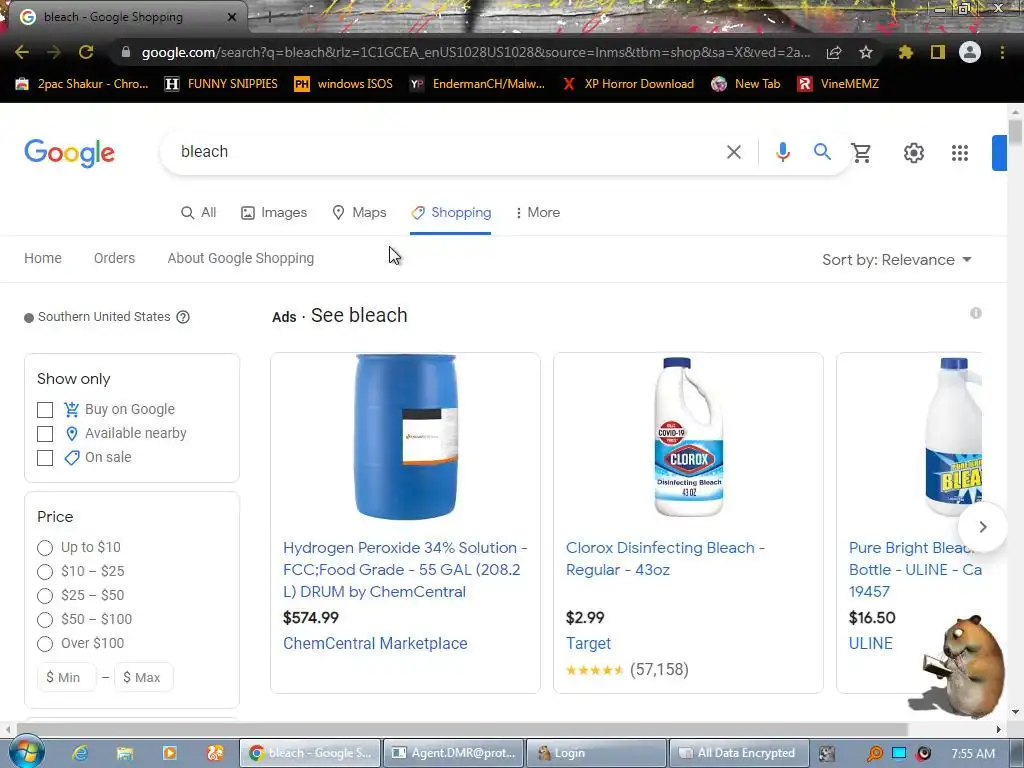Open the VineMEMZ bookmark

[839, 84]
